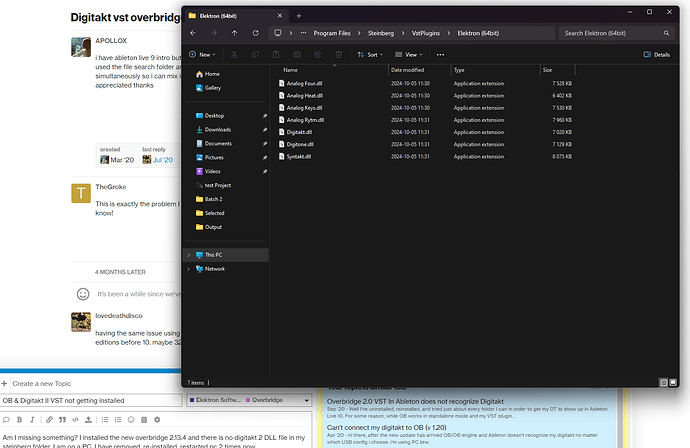Open the gear options icon in forum editor
Viewport: 690px width, 448px height.
tap(157, 420)
